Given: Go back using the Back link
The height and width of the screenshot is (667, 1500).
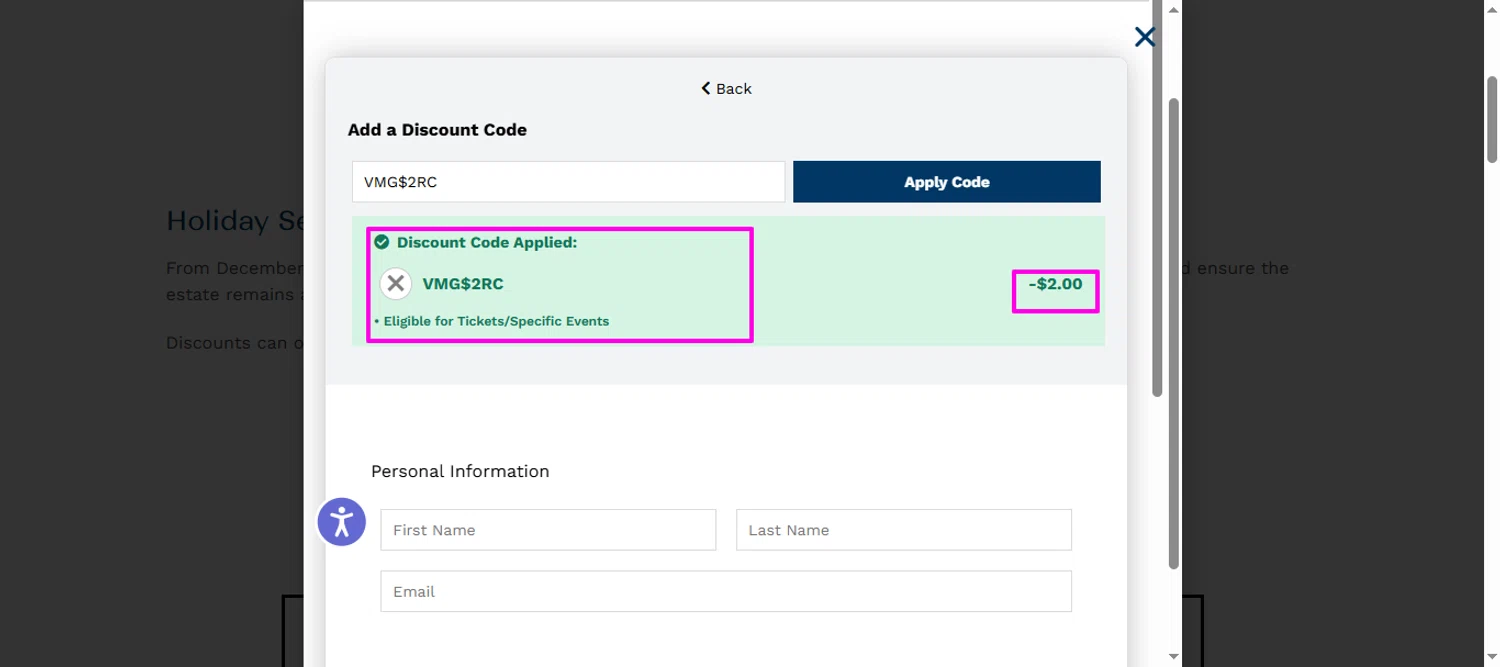Looking at the screenshot, I should [x=726, y=89].
